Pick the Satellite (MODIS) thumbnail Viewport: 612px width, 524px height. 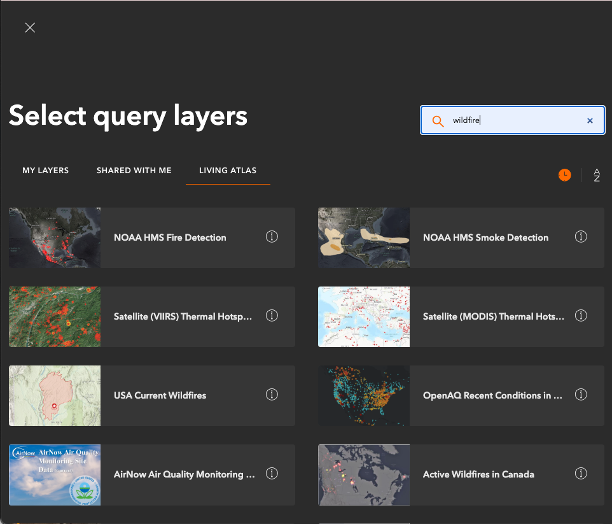tap(364, 316)
